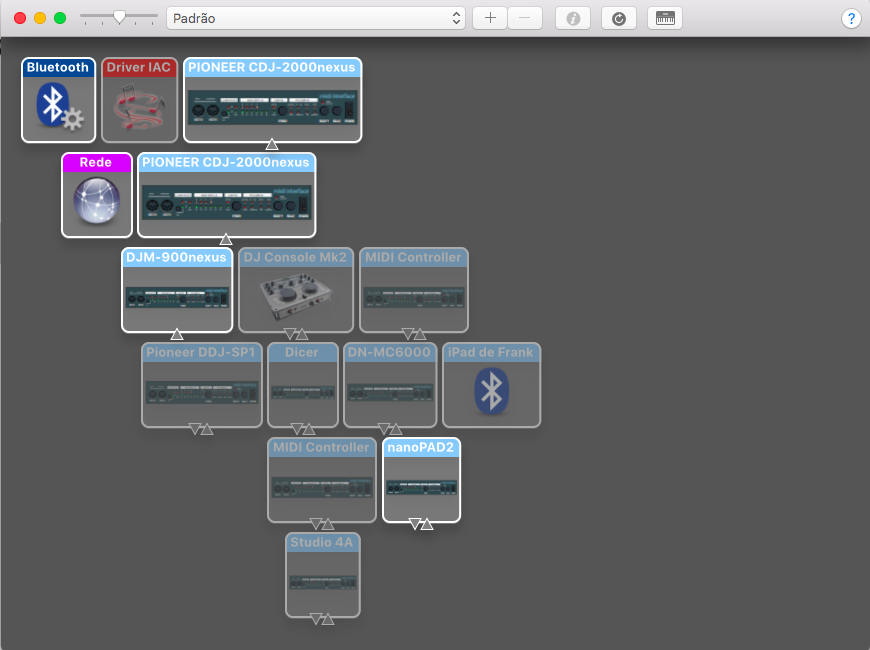Select the Rede network device

pyautogui.click(x=97, y=195)
